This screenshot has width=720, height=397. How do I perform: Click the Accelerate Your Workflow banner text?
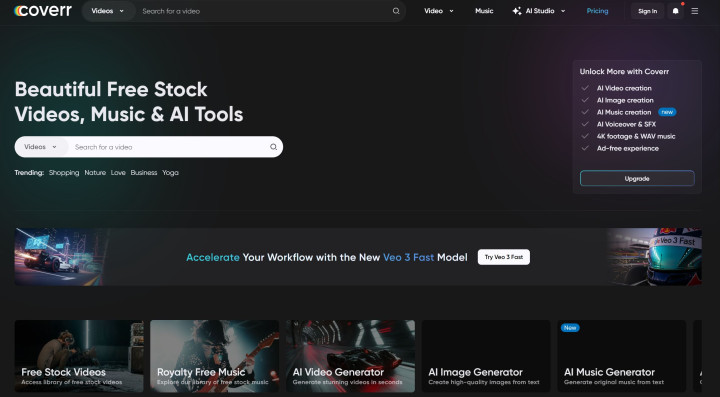click(326, 257)
